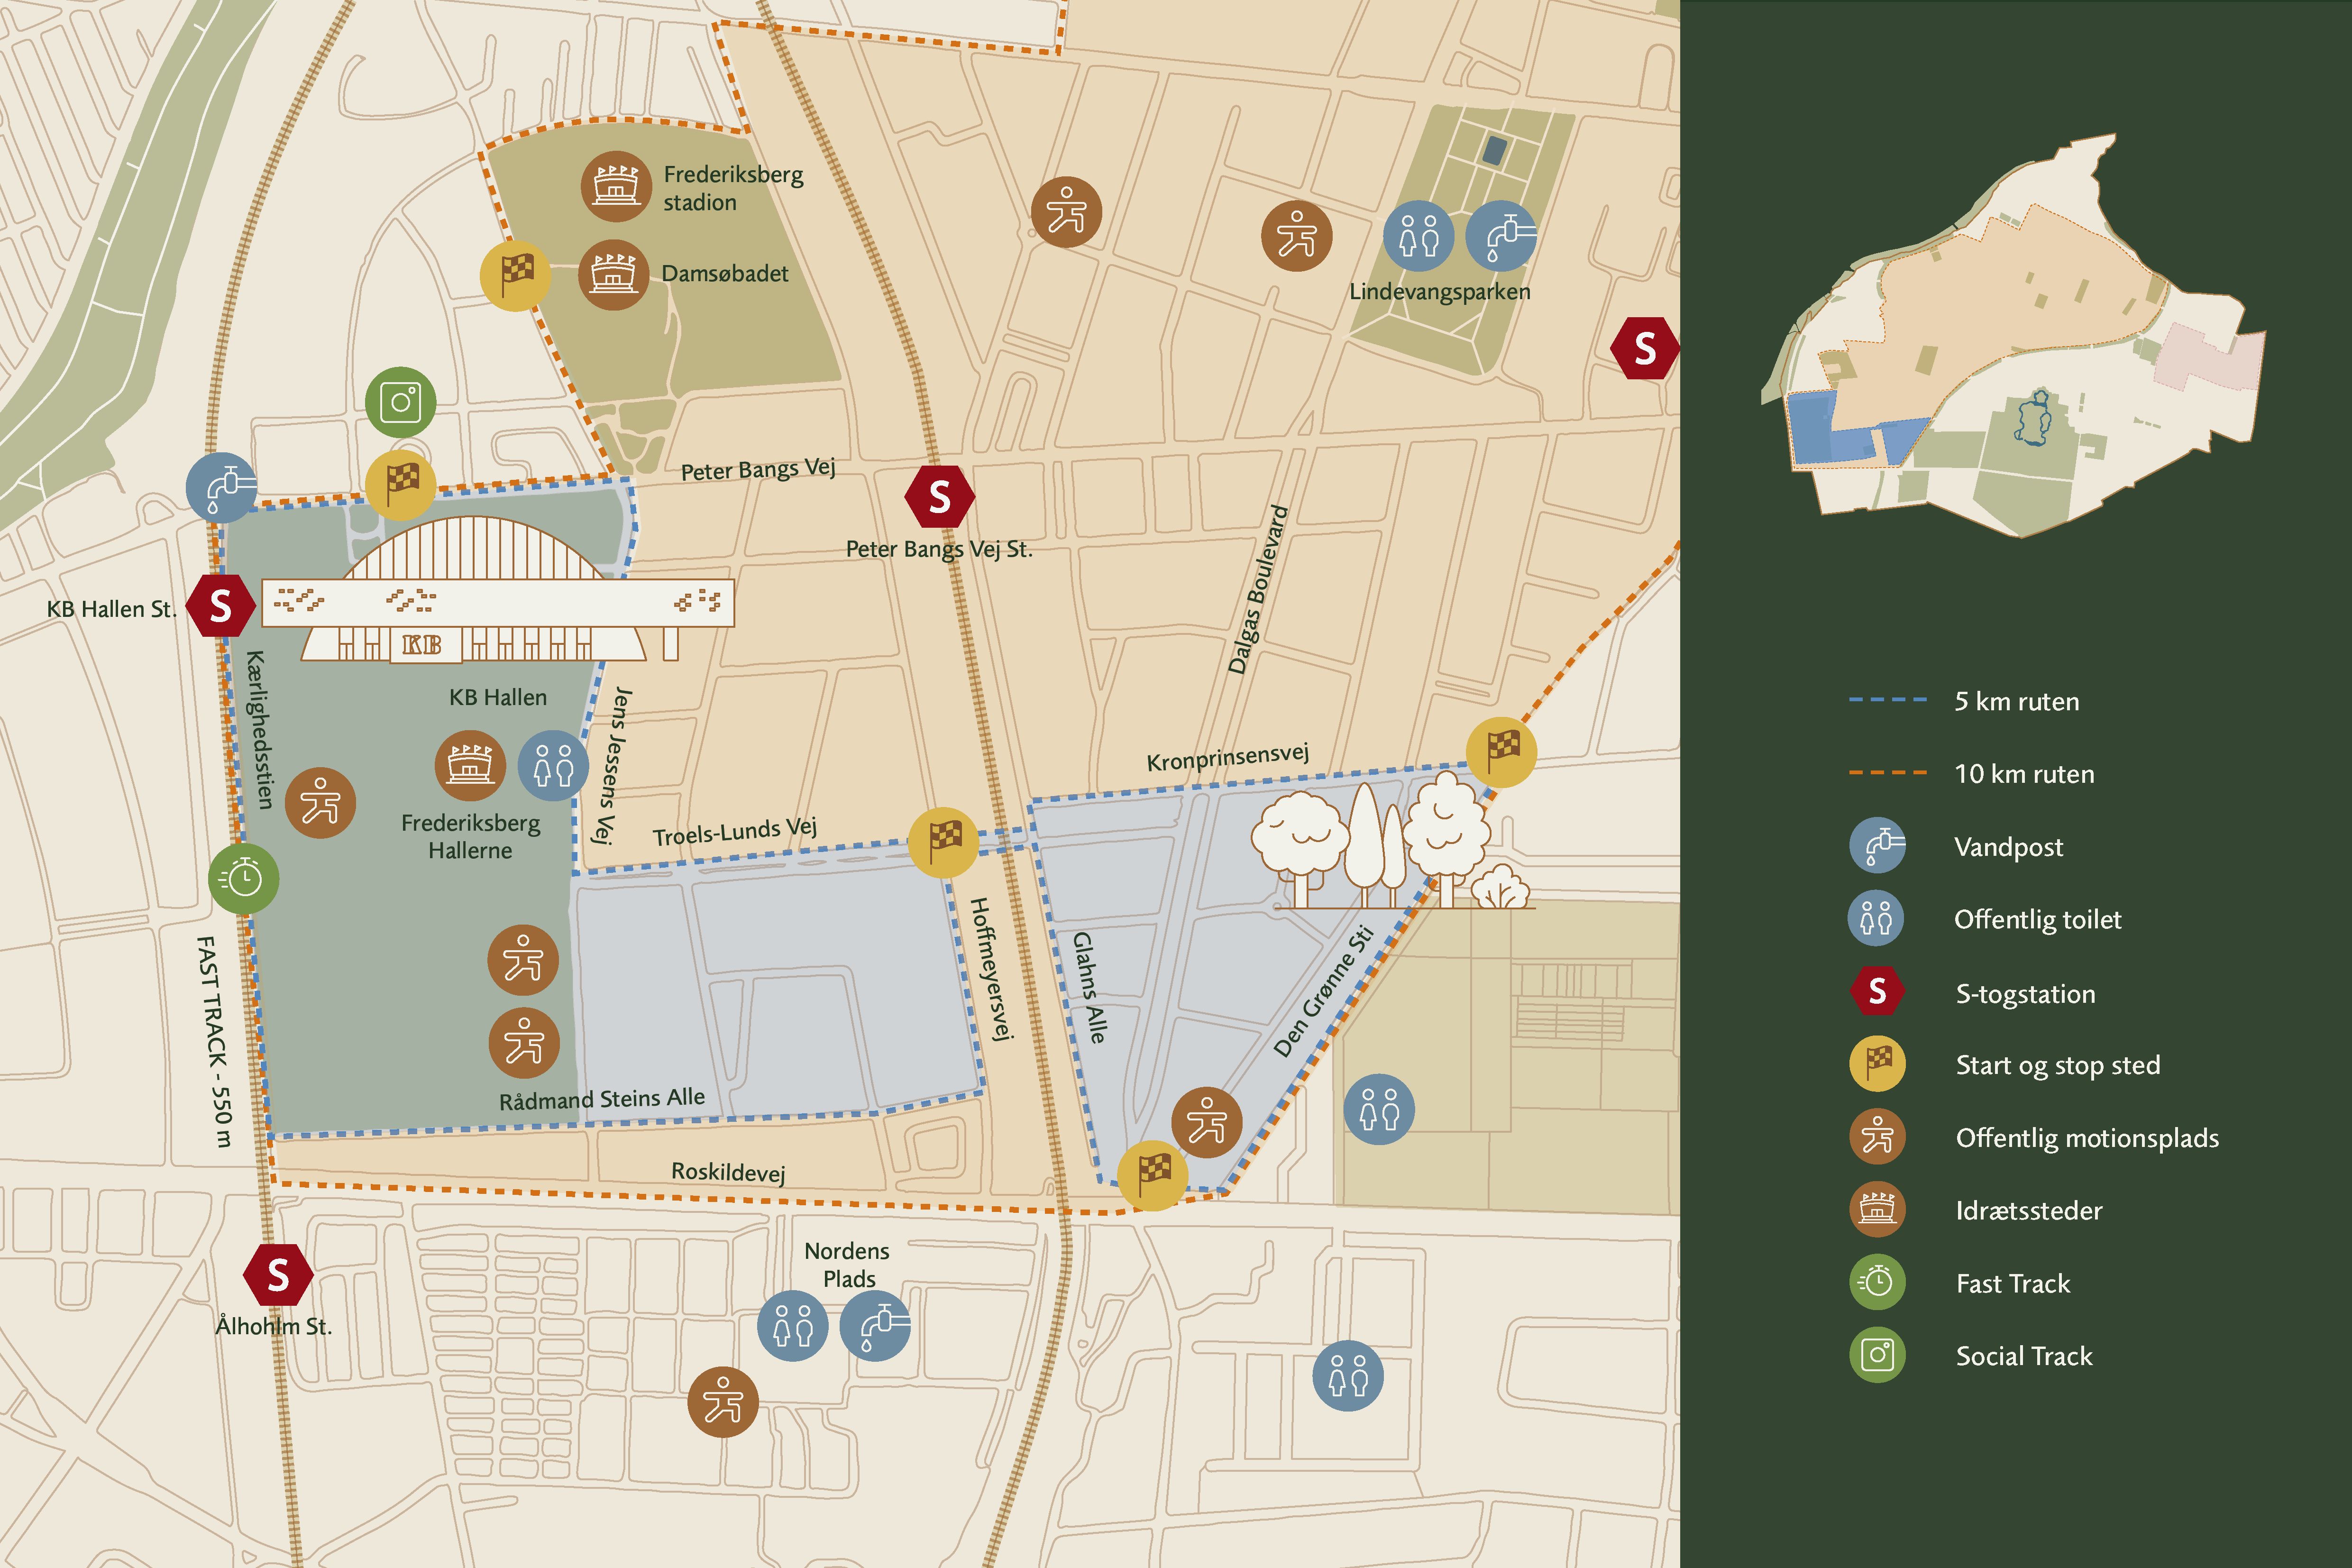Click the Offentlig toilet legend icon
2352x1568 pixels.
coord(1876,918)
